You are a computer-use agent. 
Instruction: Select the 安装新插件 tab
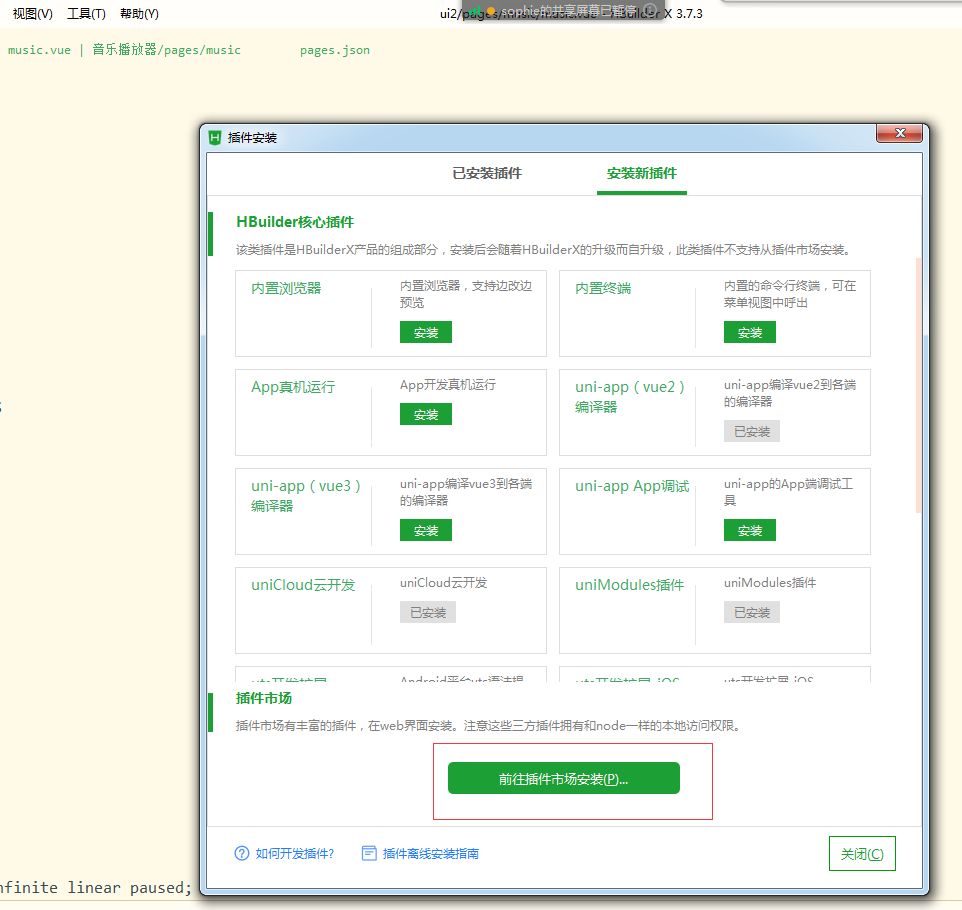(x=642, y=174)
